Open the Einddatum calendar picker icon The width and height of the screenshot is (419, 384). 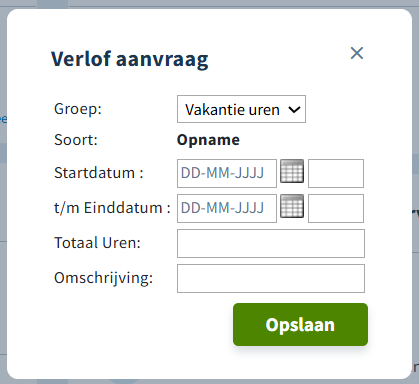[x=292, y=206]
